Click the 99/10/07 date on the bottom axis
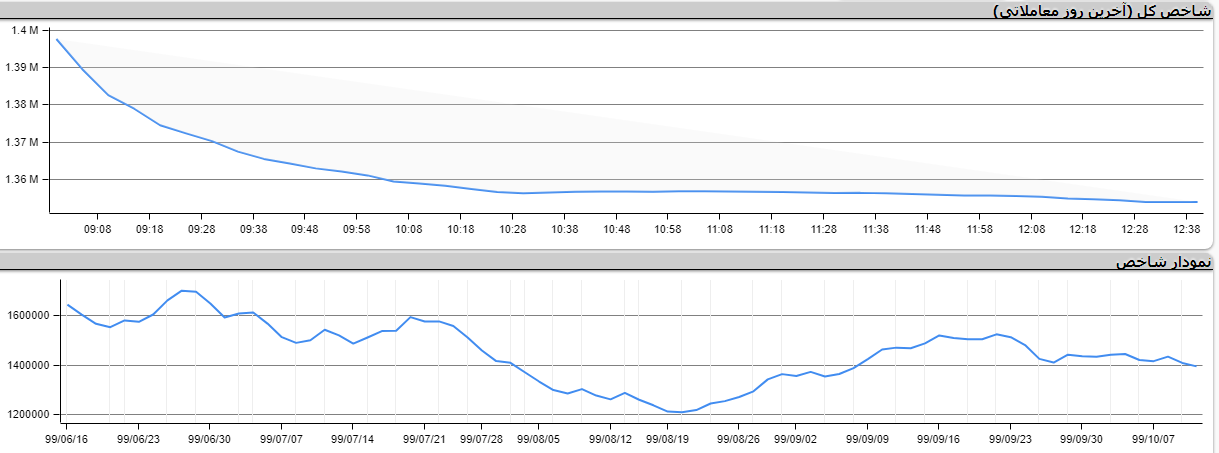The image size is (1219, 453). pyautogui.click(x=1153, y=438)
